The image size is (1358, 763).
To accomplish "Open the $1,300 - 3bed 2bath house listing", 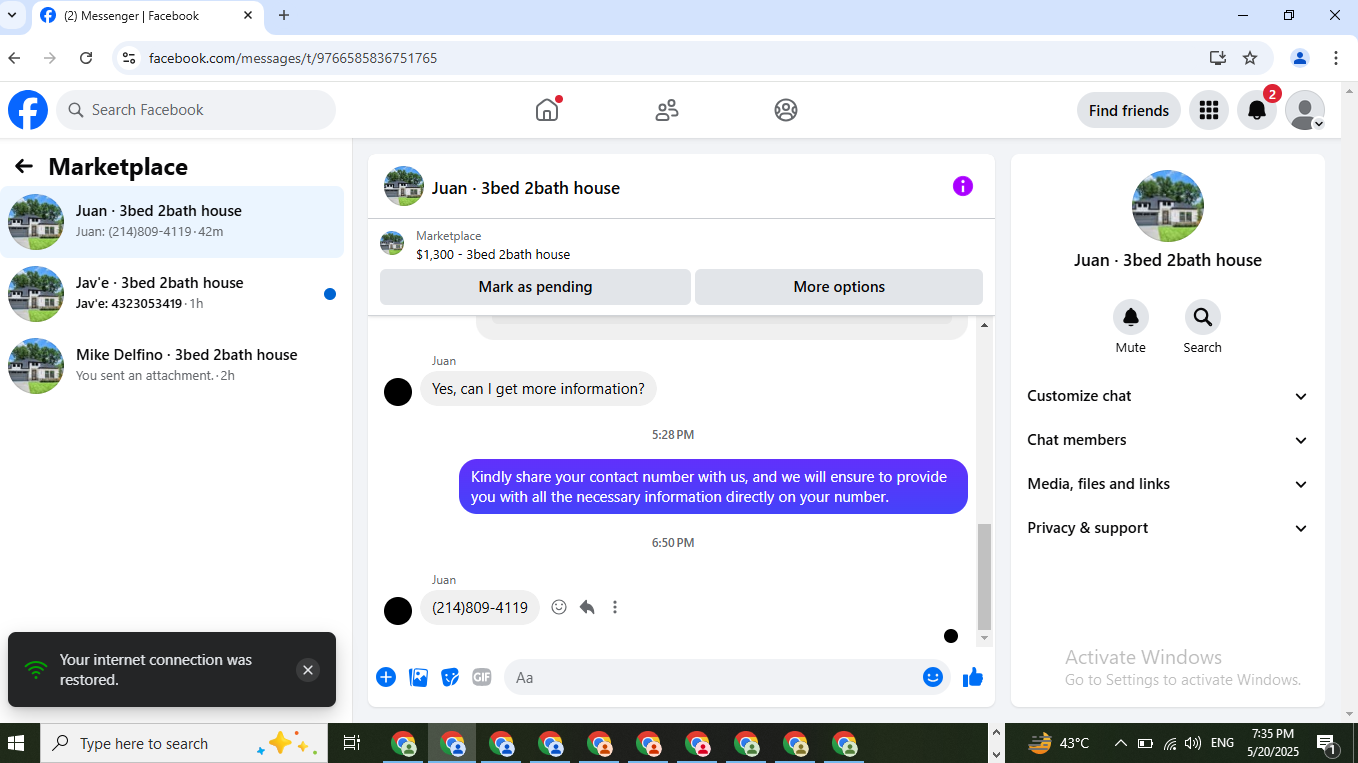I will 493,255.
